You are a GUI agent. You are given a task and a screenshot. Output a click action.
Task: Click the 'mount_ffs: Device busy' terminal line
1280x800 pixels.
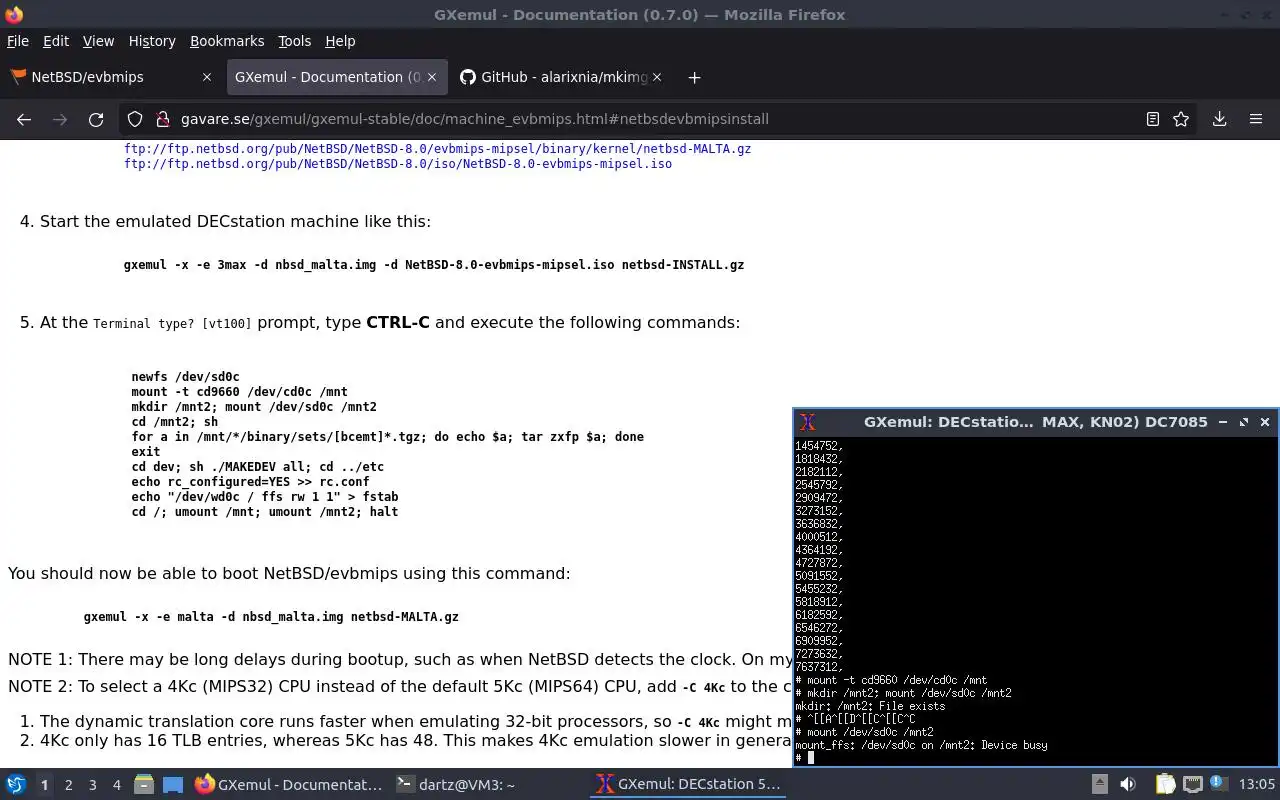tap(921, 745)
